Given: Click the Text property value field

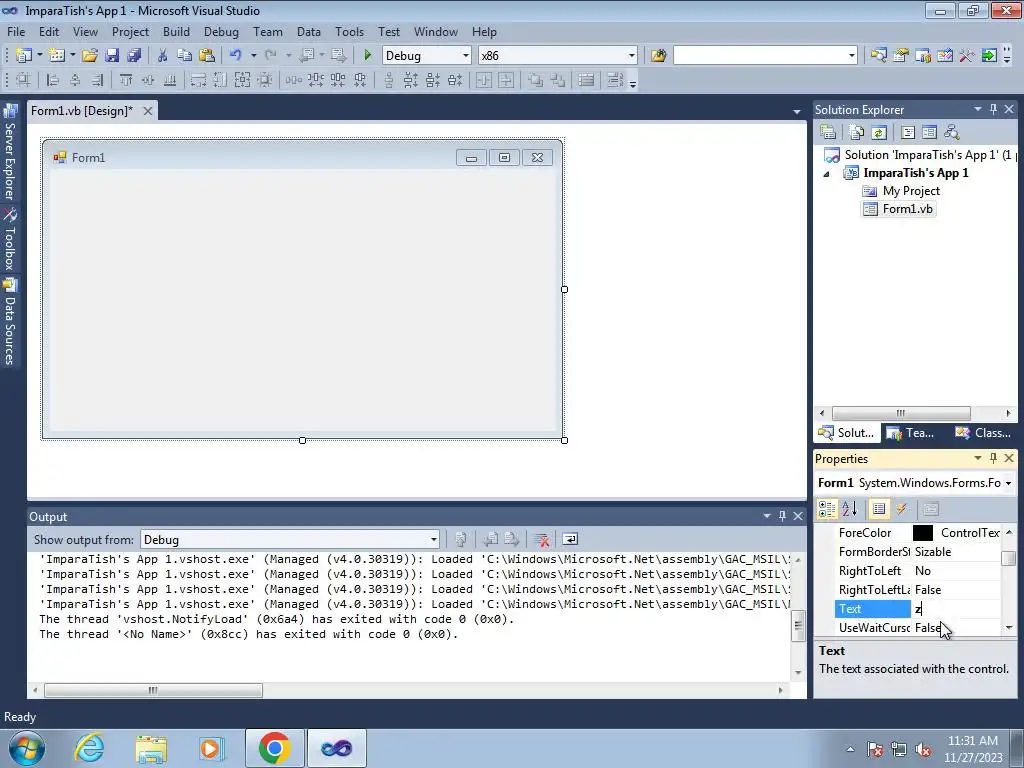Looking at the screenshot, I should 955,609.
